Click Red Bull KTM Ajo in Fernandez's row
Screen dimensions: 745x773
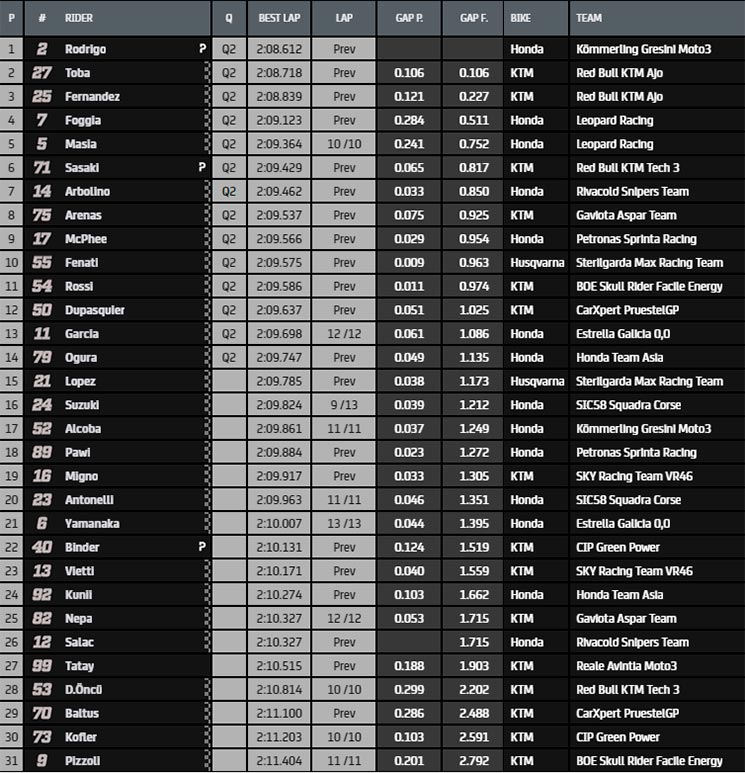619,97
